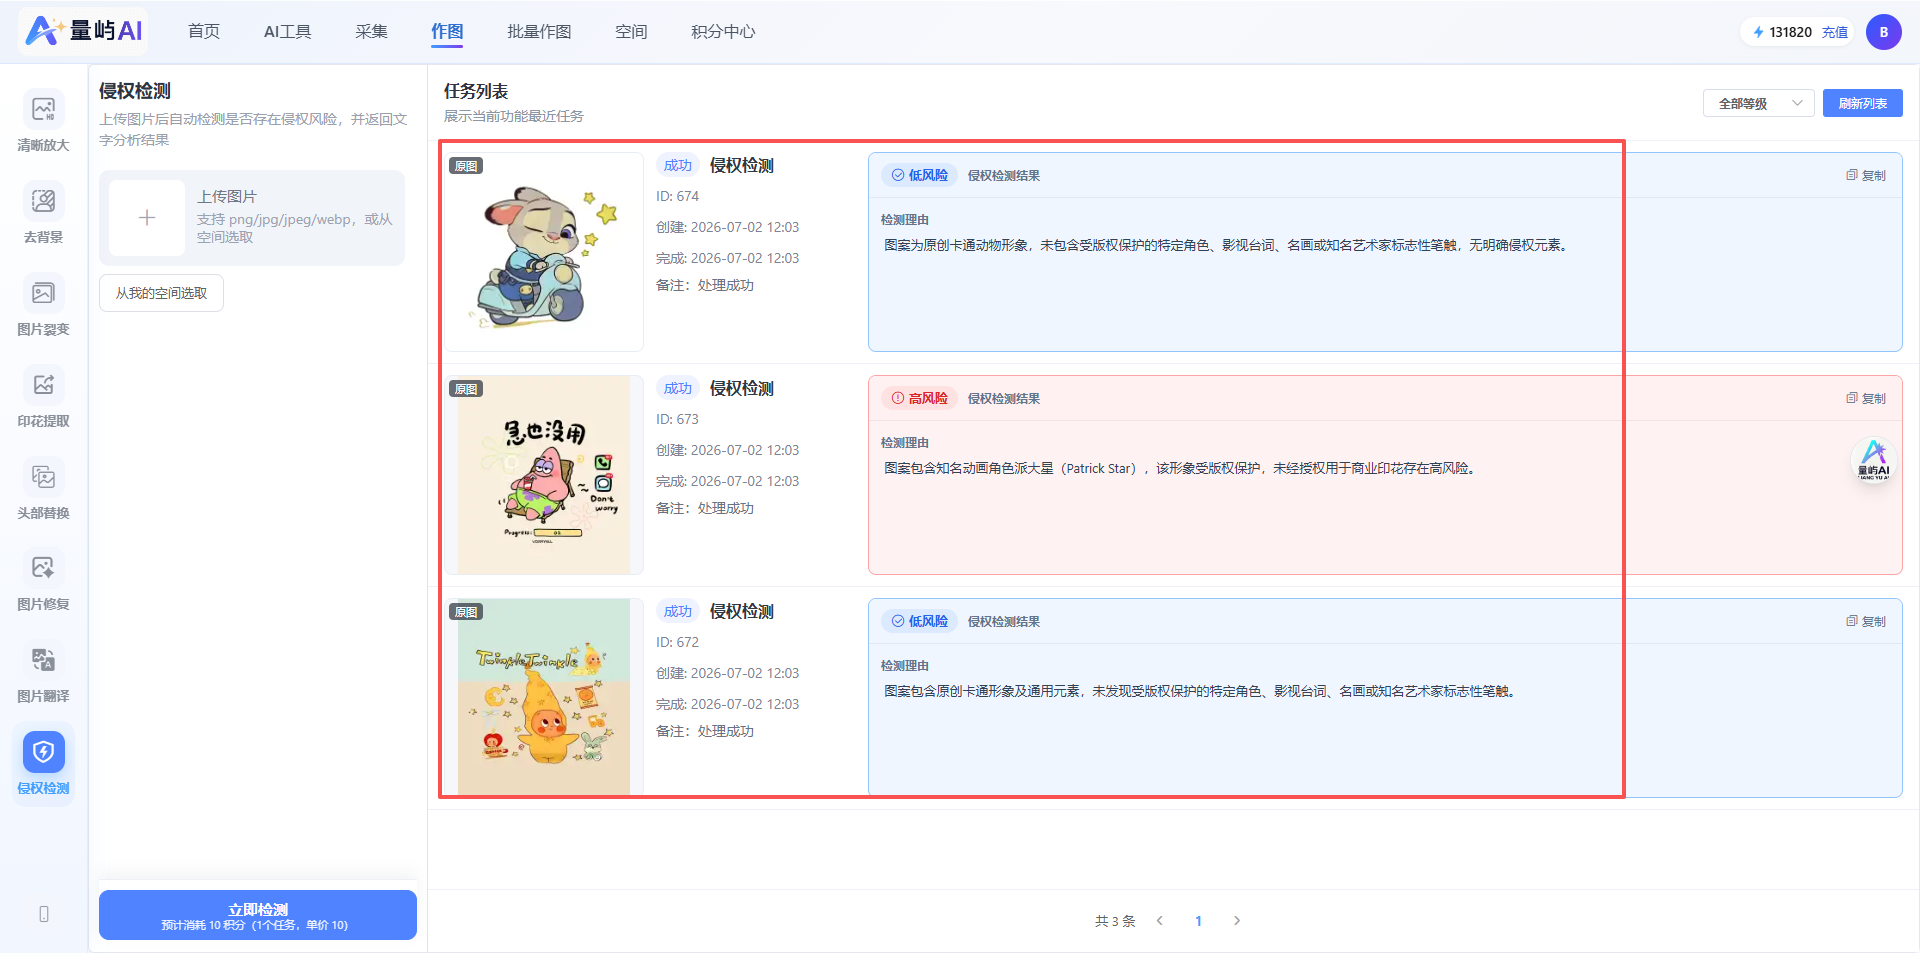Click the 高风险 tag on task 673
This screenshot has width=1920, height=953.
pyautogui.click(x=919, y=398)
